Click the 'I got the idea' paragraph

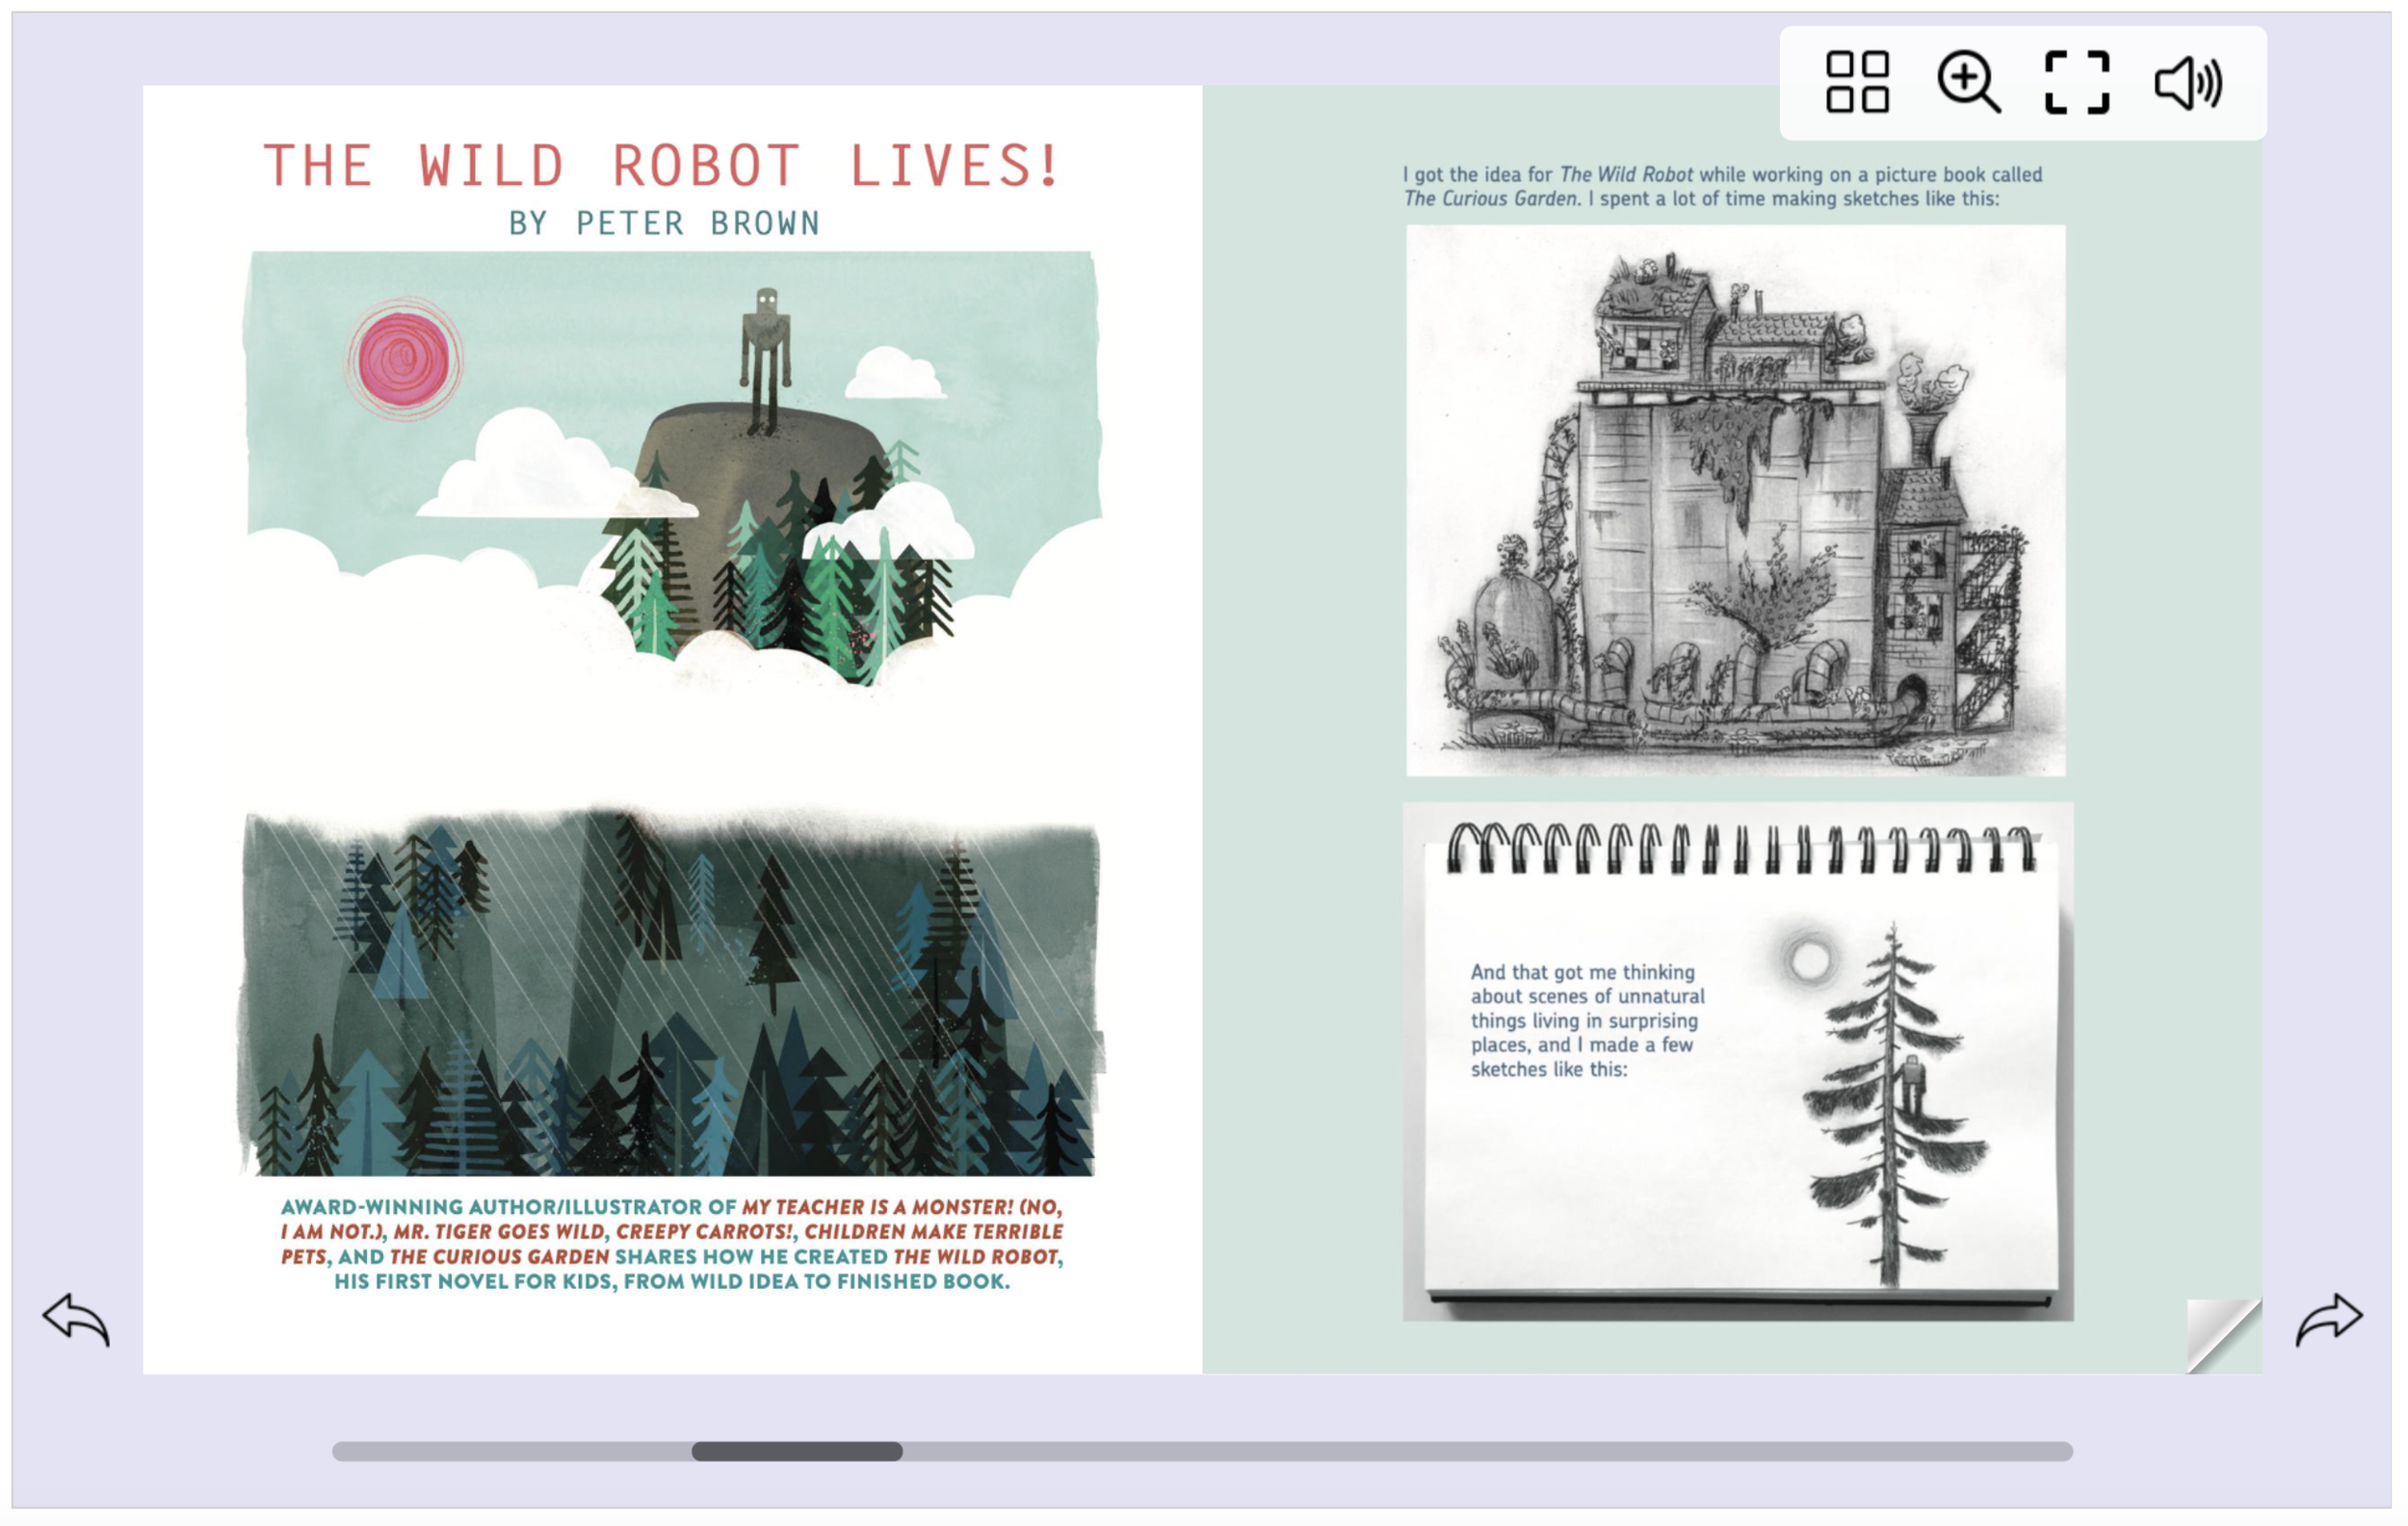(x=1722, y=186)
